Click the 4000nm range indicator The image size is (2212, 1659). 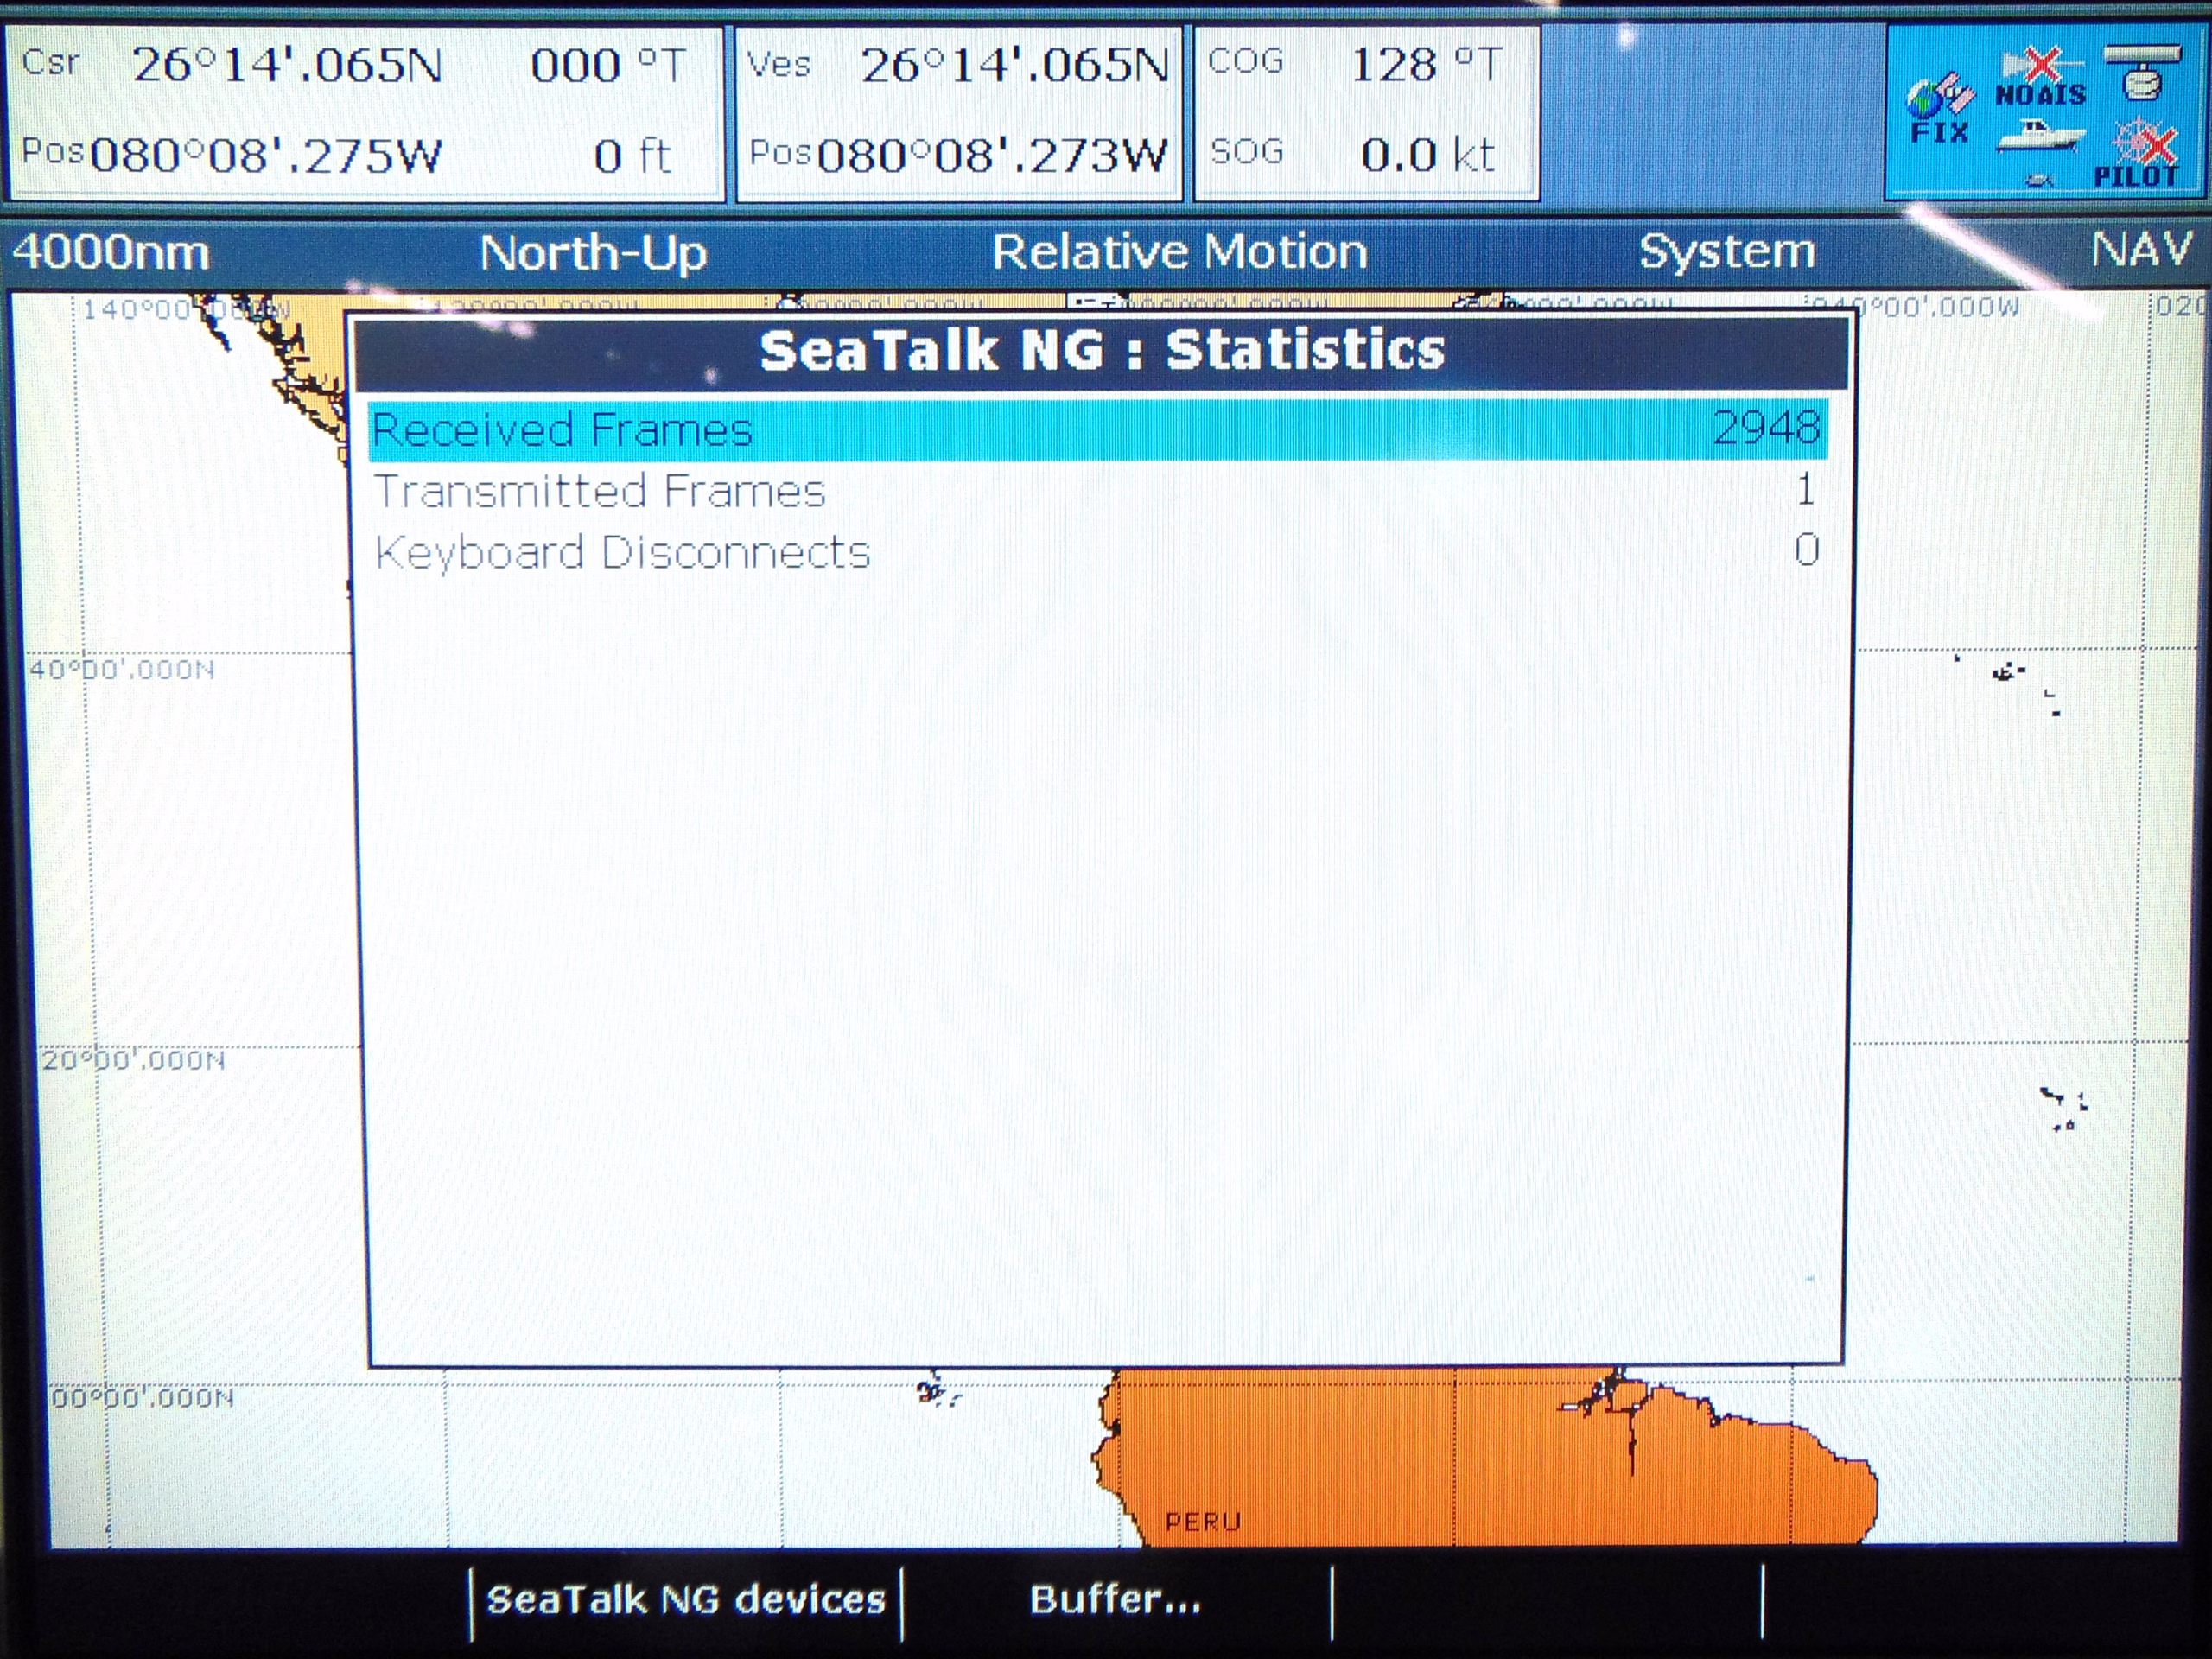point(111,252)
